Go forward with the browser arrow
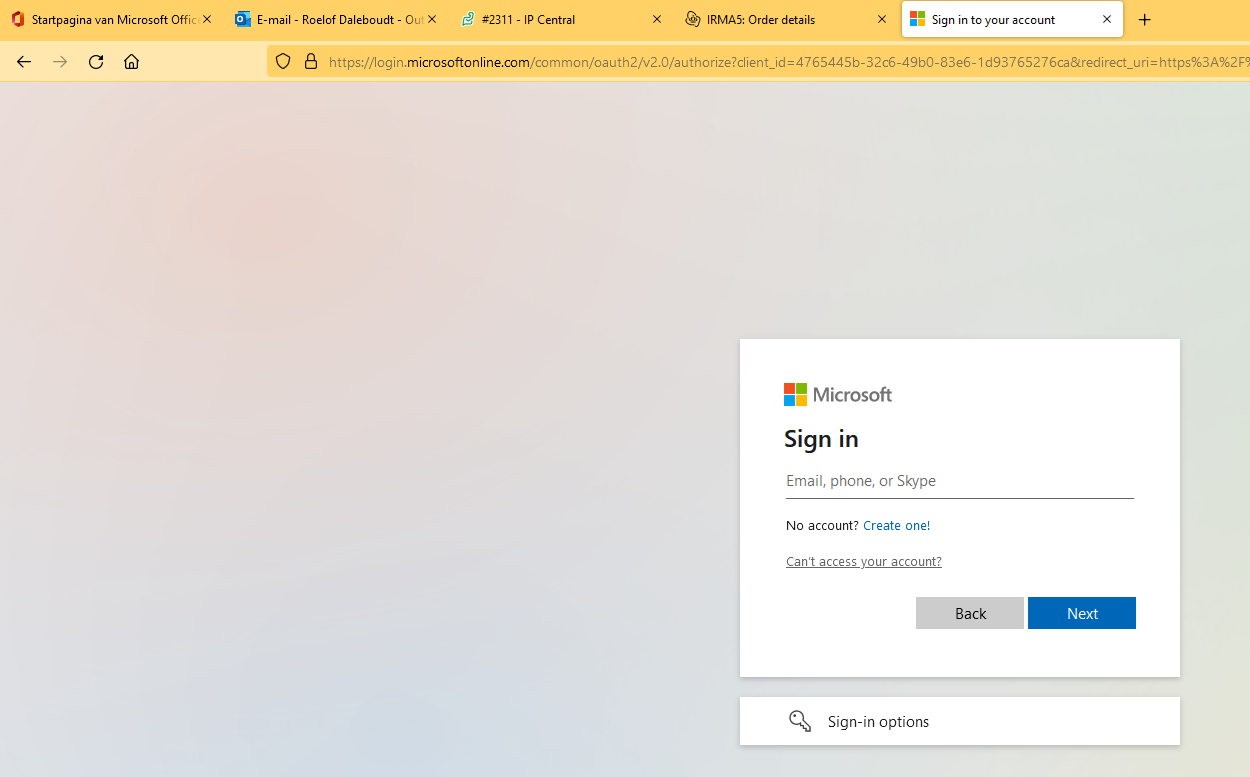Image resolution: width=1250 pixels, height=777 pixels. tap(60, 62)
